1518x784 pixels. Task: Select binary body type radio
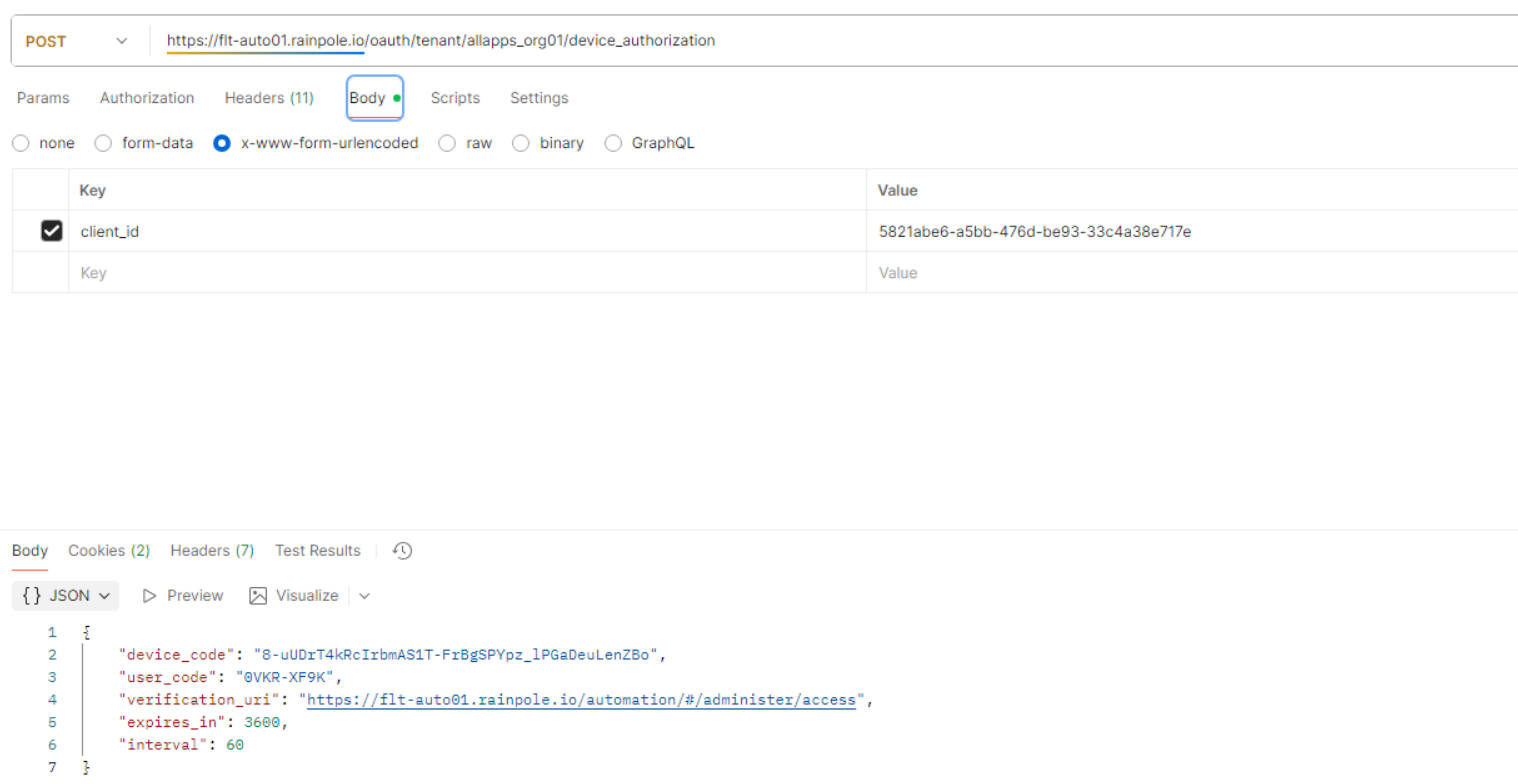pos(520,143)
